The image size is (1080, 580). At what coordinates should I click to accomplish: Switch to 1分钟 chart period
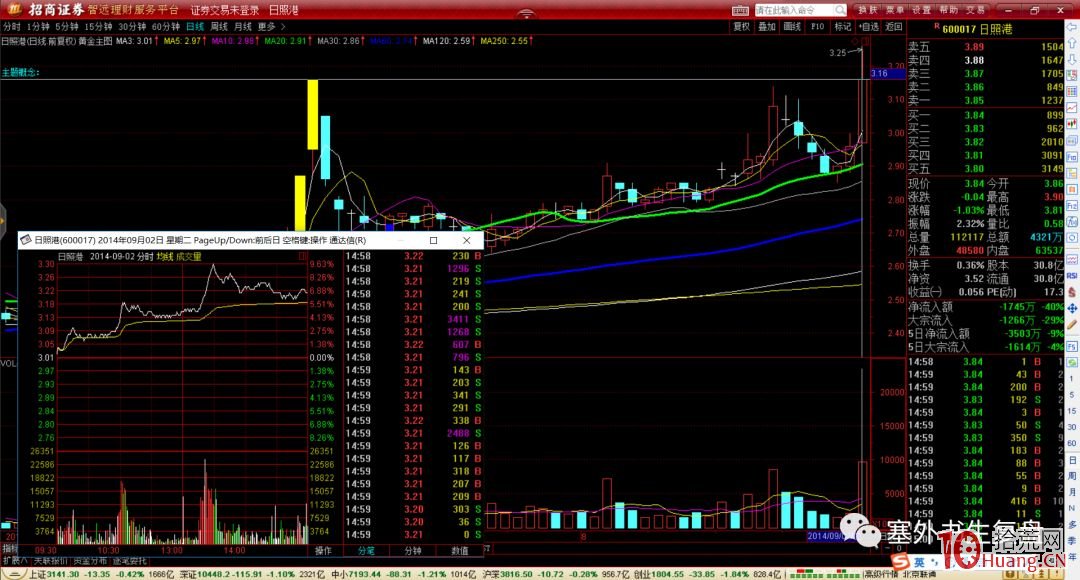click(x=38, y=26)
